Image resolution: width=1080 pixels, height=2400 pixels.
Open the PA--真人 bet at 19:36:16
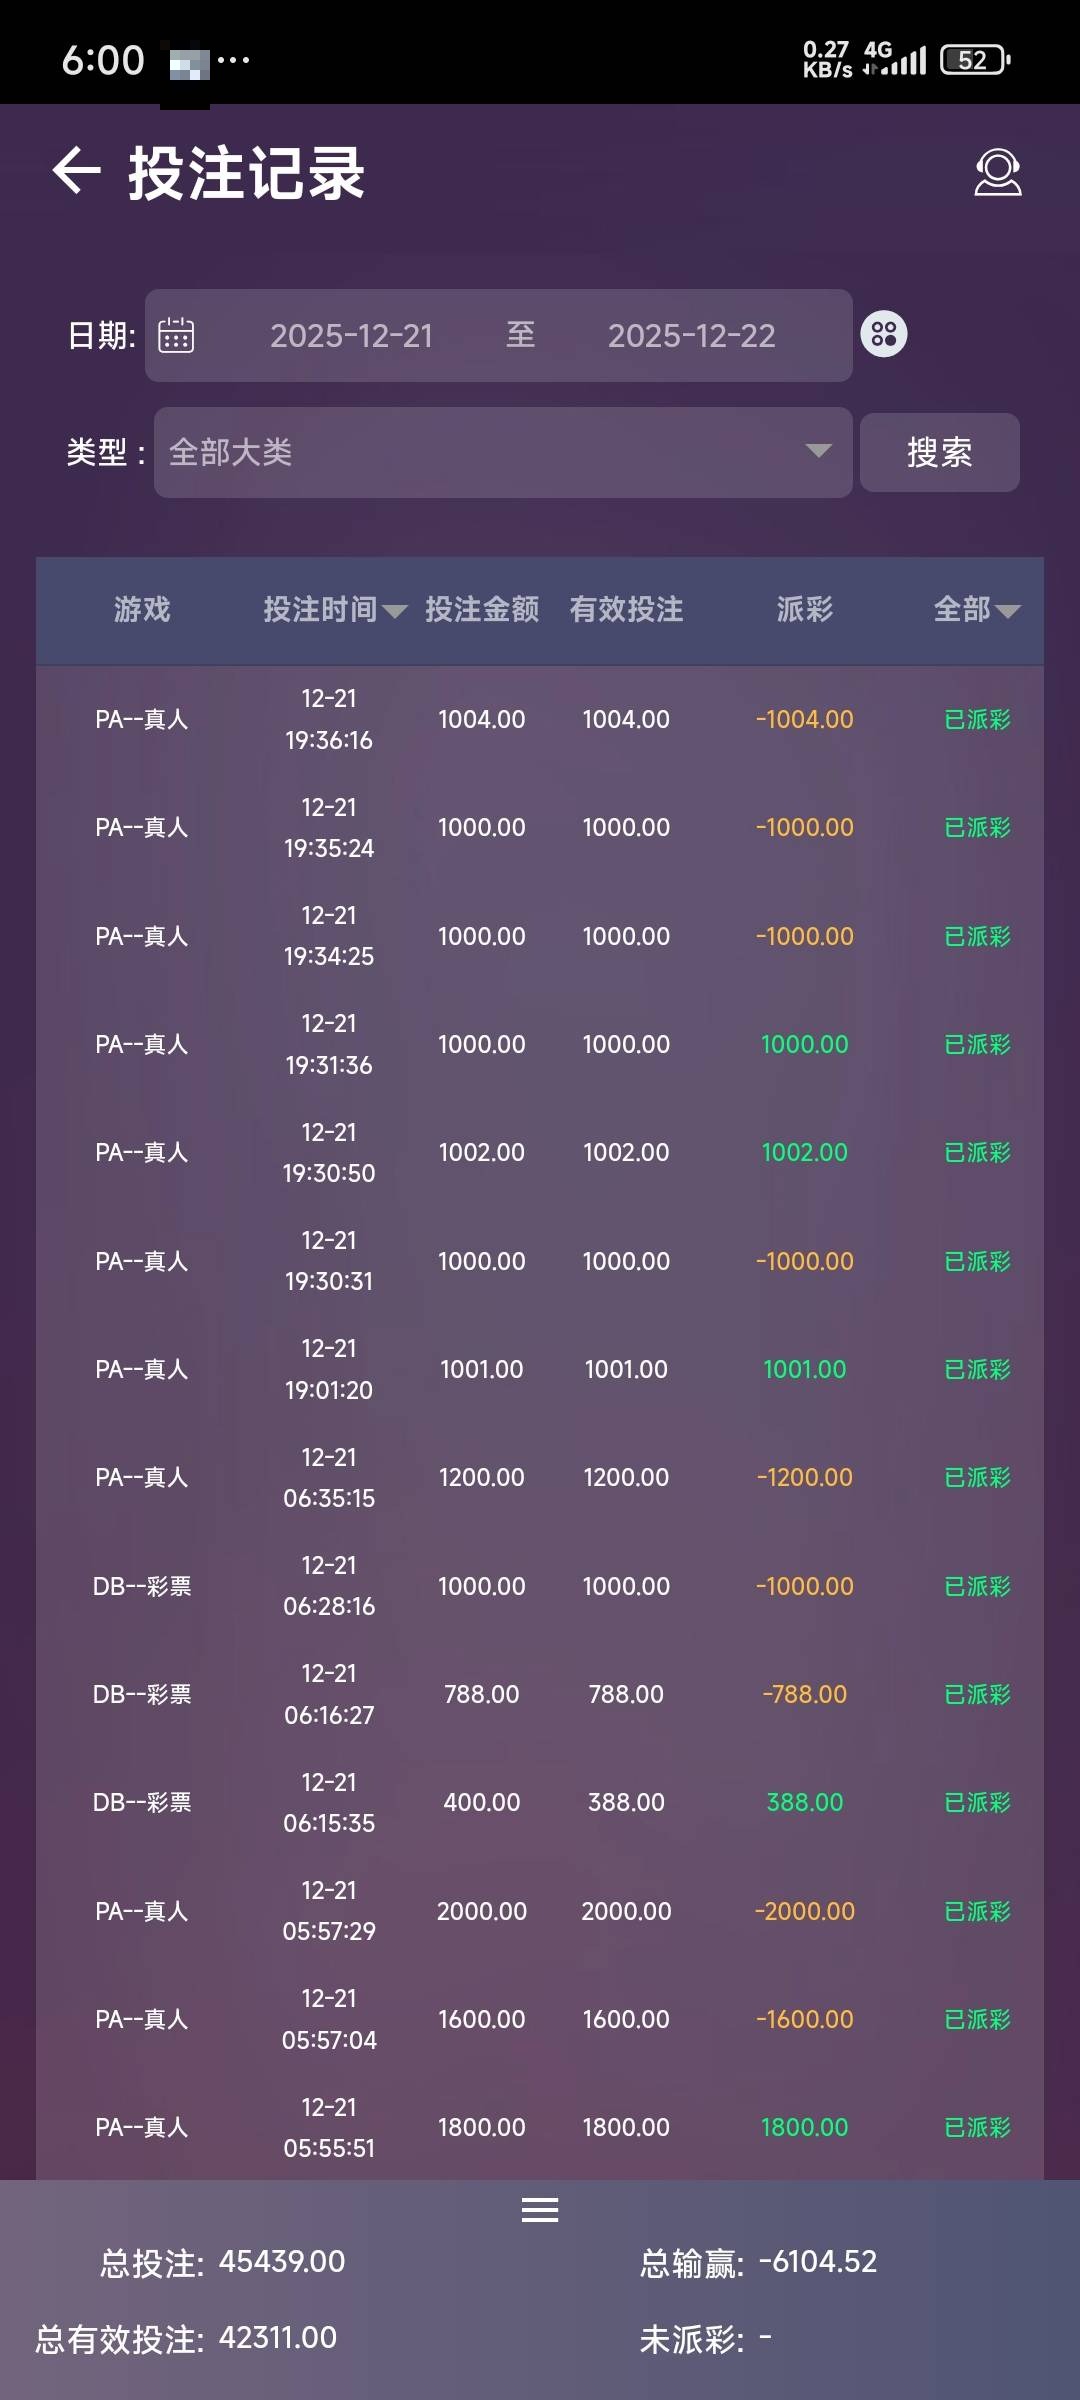click(x=142, y=719)
